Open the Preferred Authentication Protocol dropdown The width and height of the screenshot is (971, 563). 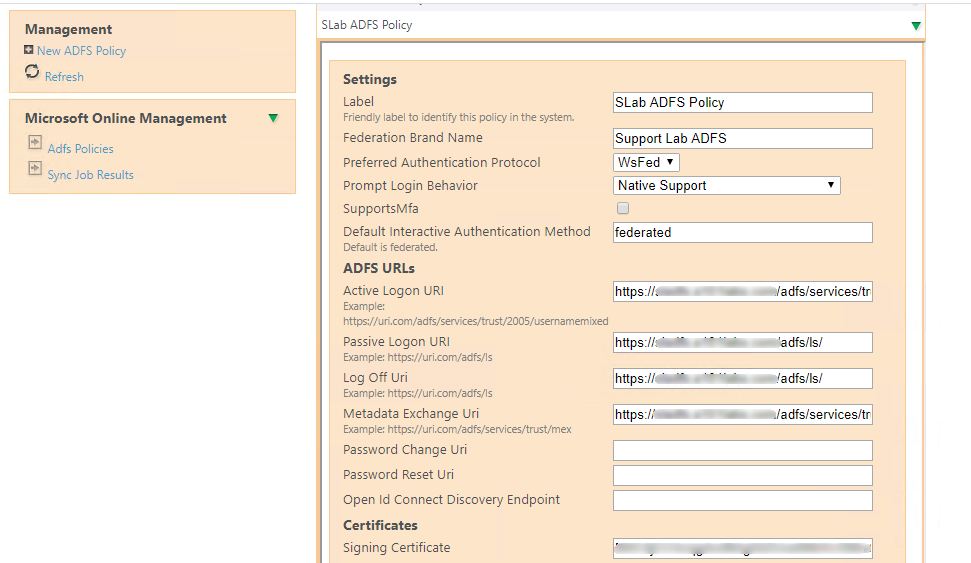[647, 162]
